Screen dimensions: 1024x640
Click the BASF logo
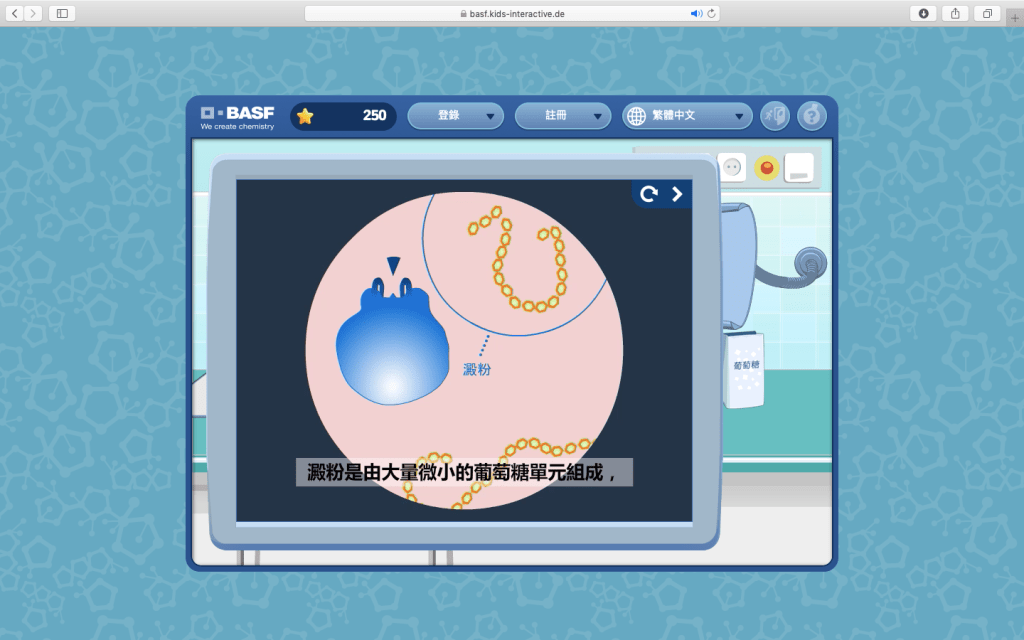pyautogui.click(x=237, y=116)
